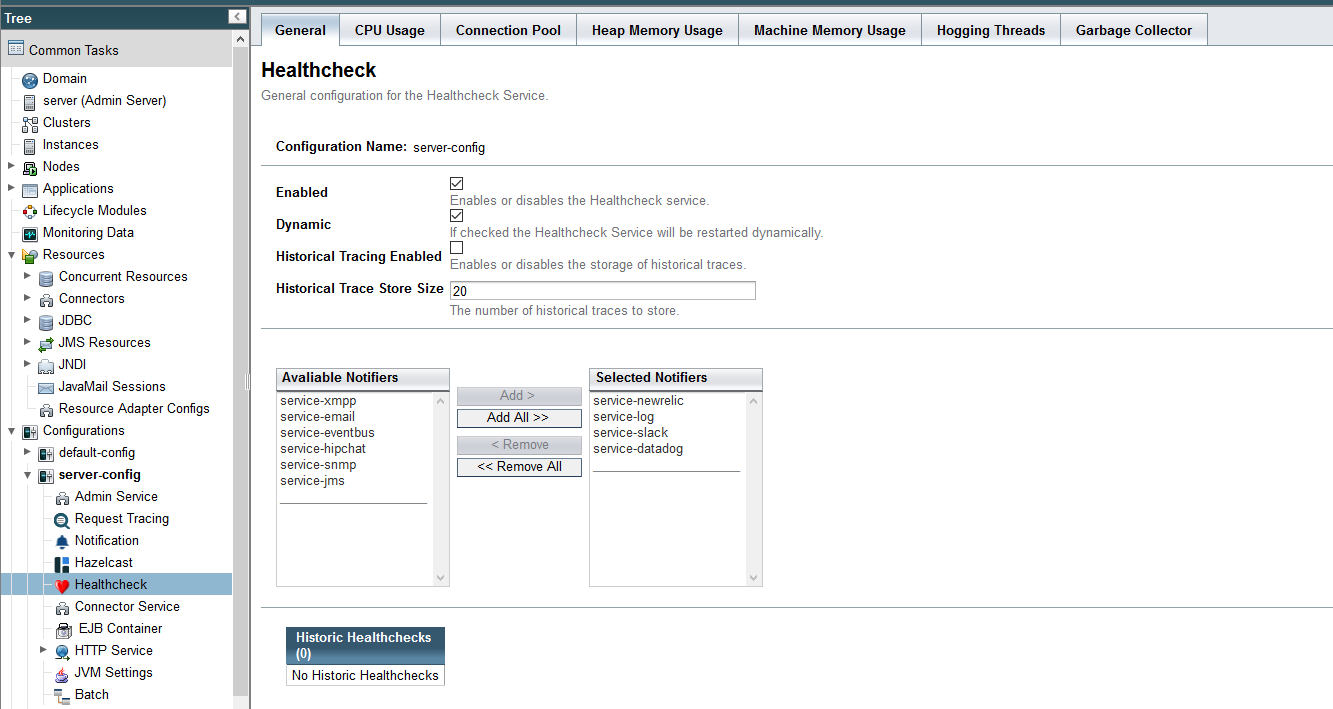Screen dimensions: 1333x709
Task: Expand the HTTP Service node
Action: pyautogui.click(x=44, y=650)
